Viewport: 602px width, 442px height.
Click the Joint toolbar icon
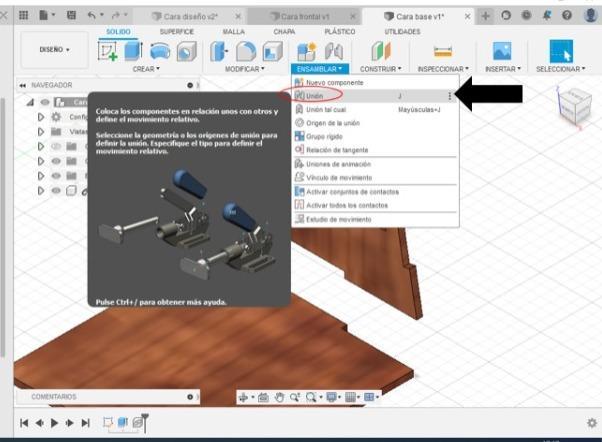[334, 51]
